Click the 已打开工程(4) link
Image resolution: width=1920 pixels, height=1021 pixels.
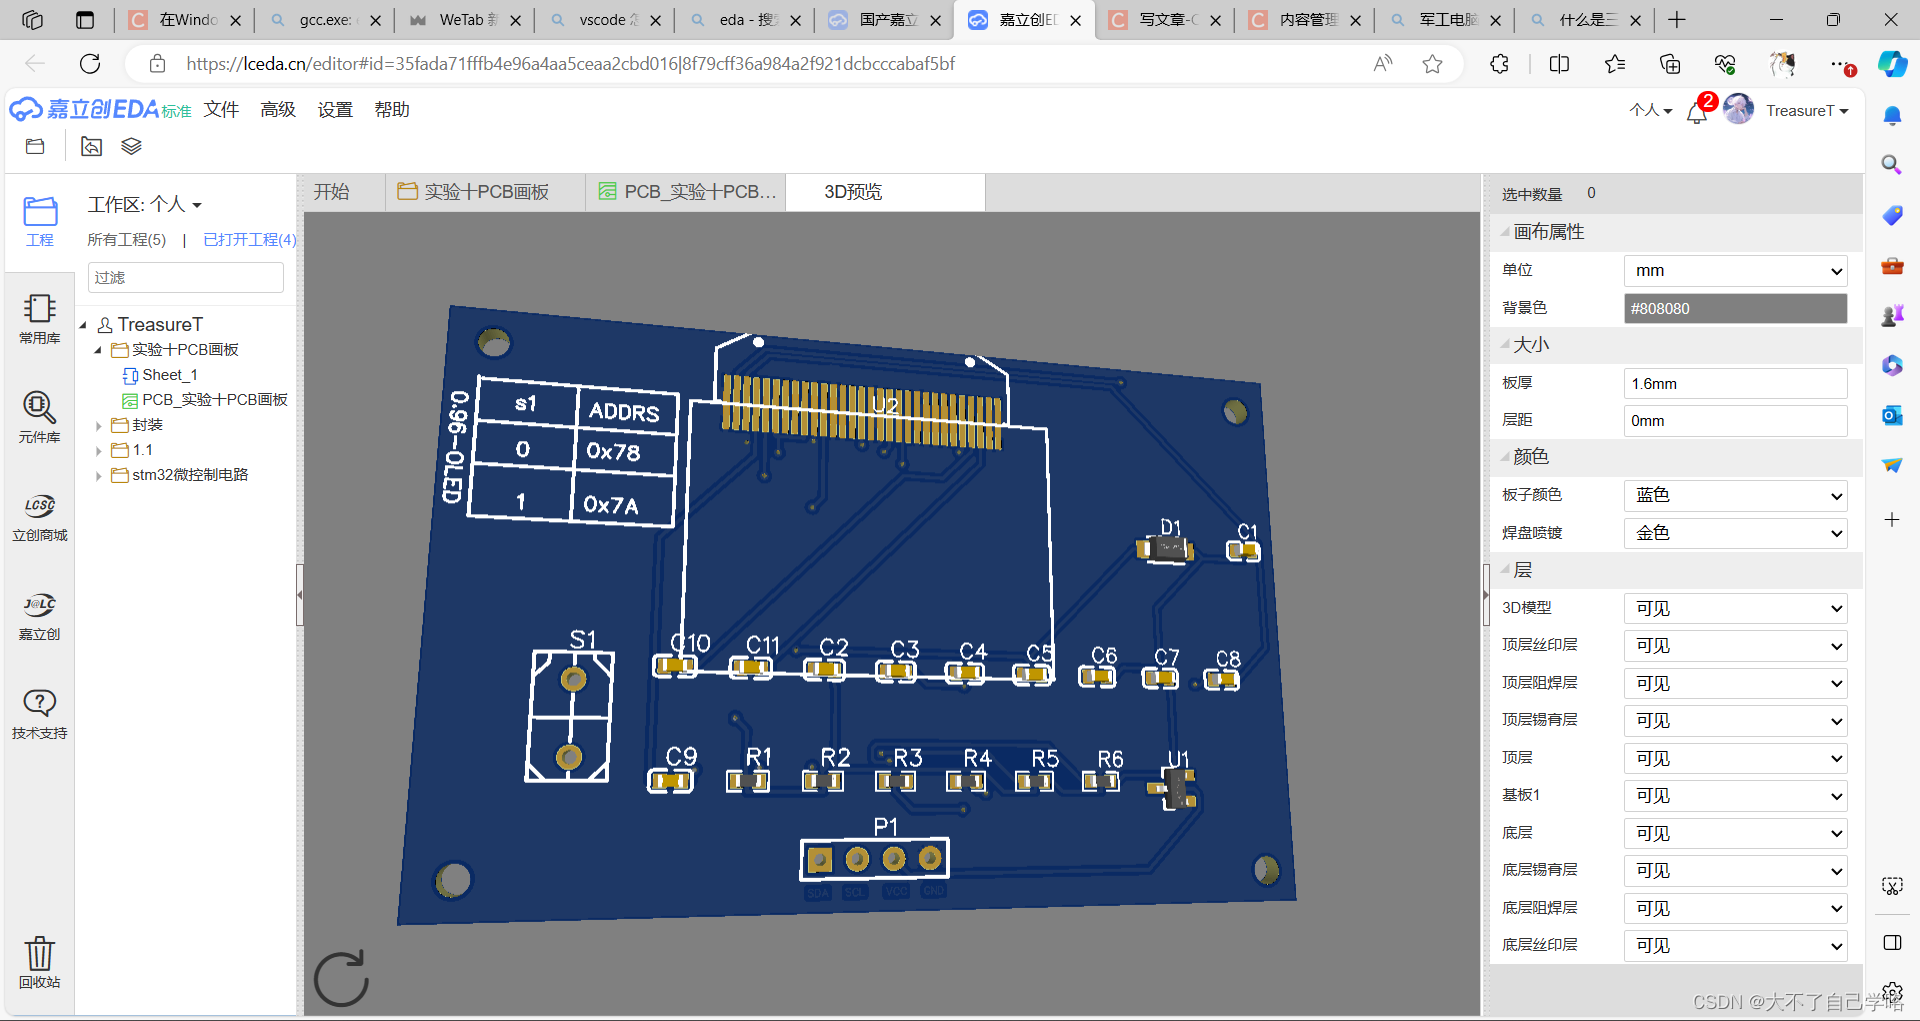[248, 239]
